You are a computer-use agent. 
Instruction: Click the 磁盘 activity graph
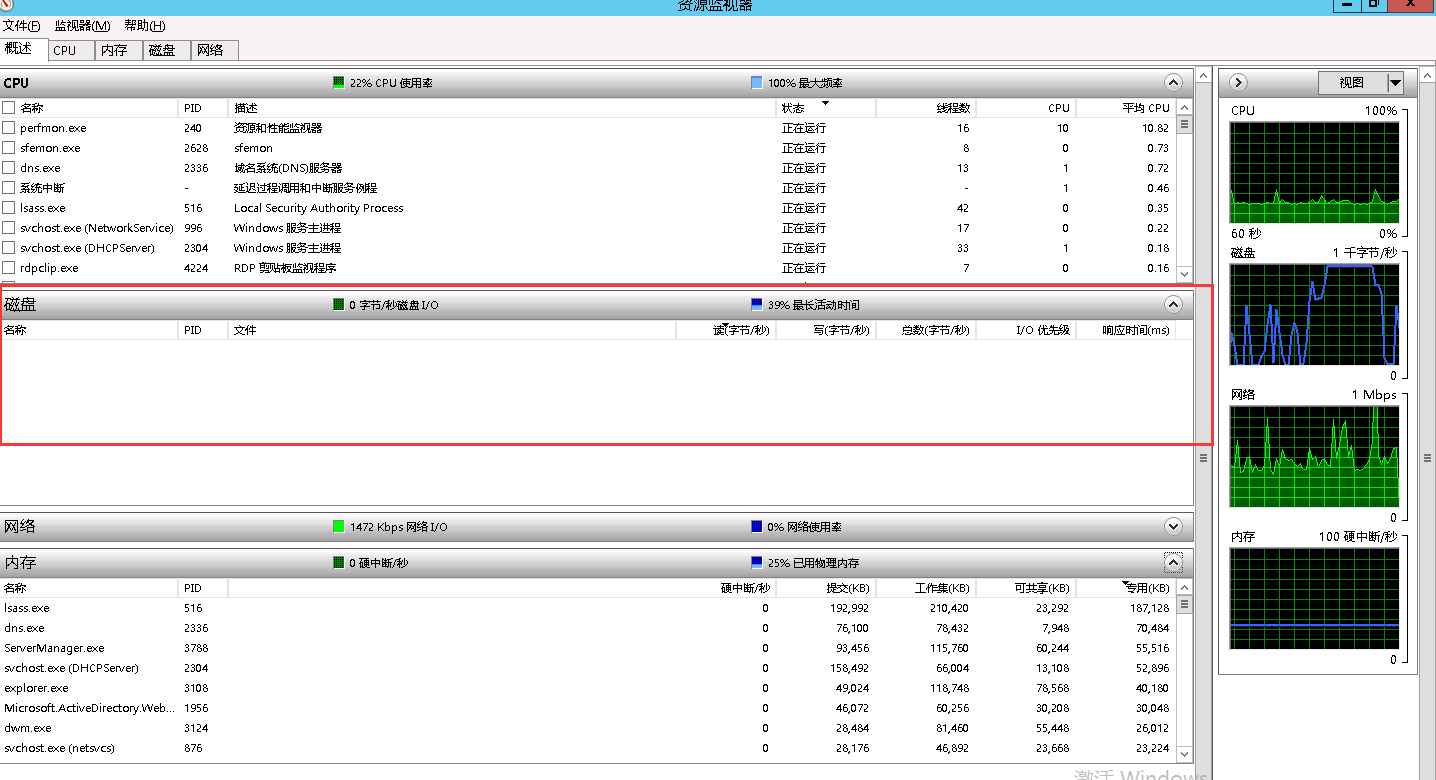tap(1315, 314)
